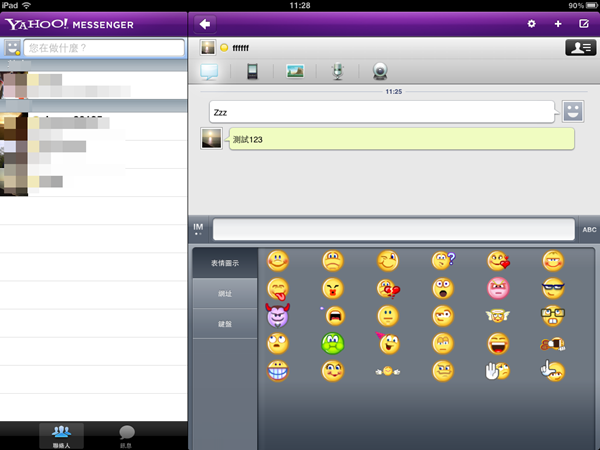
Task: Tap the yellow status indicator next to ffffff
Action: (224, 48)
